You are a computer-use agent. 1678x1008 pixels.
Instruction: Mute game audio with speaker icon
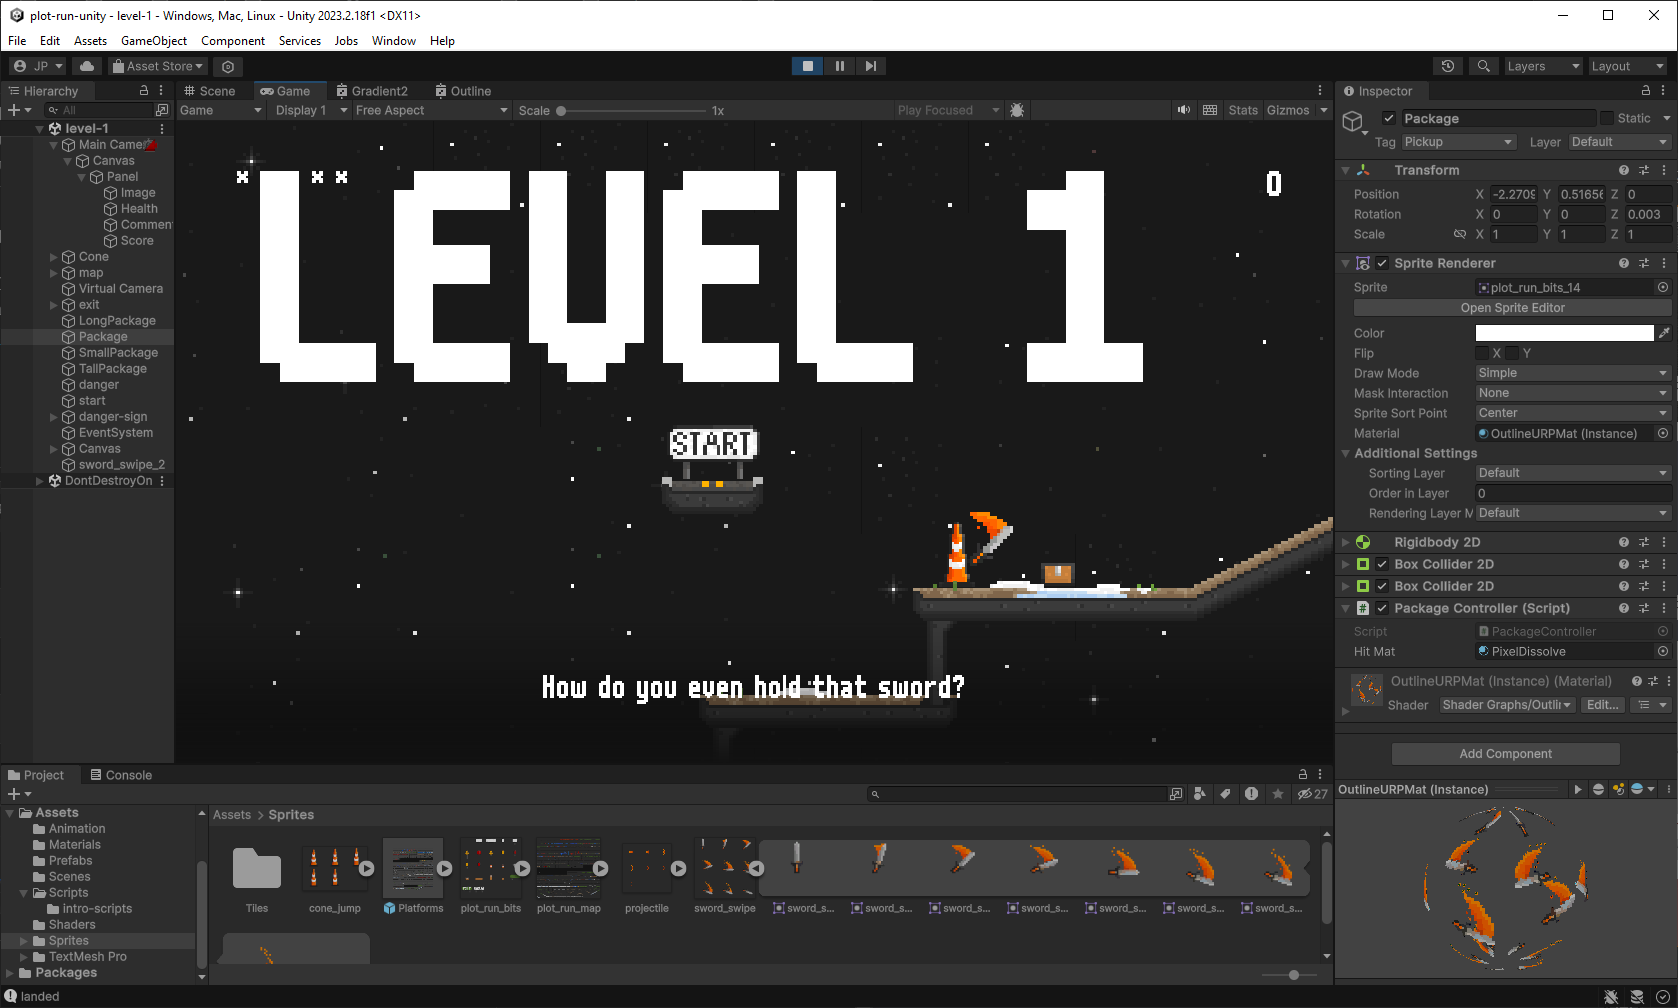pos(1184,110)
